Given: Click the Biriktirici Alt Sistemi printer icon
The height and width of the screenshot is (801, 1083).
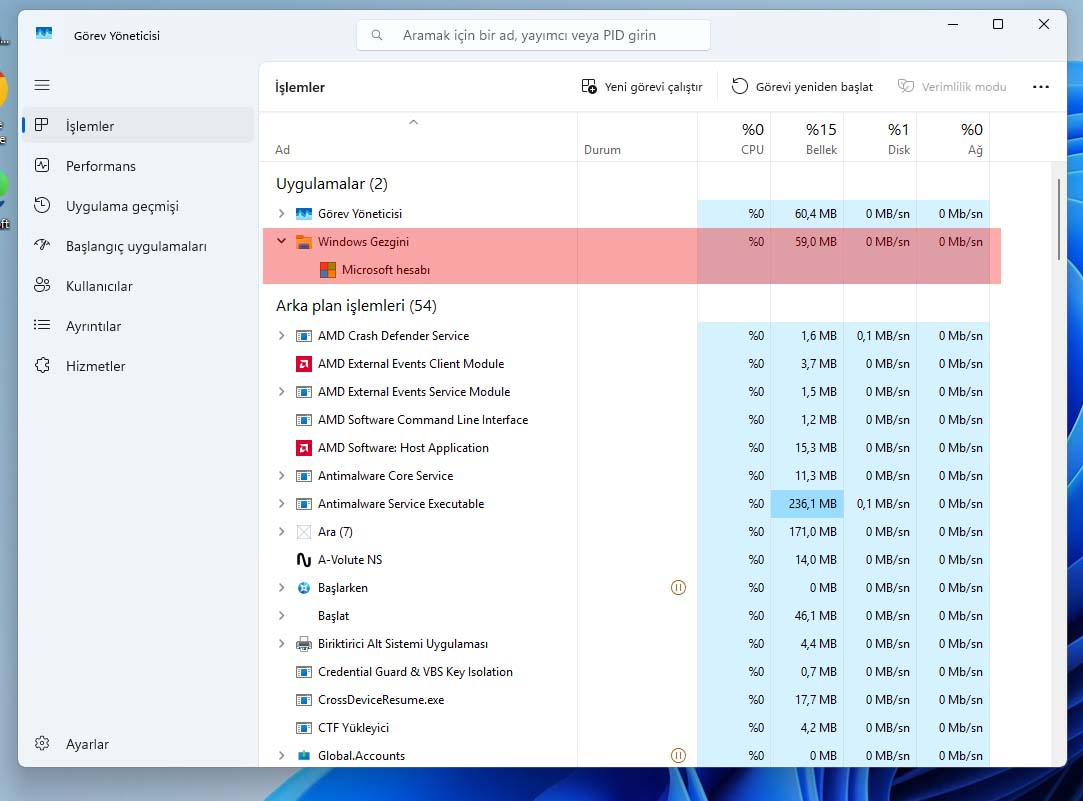Looking at the screenshot, I should tap(304, 644).
